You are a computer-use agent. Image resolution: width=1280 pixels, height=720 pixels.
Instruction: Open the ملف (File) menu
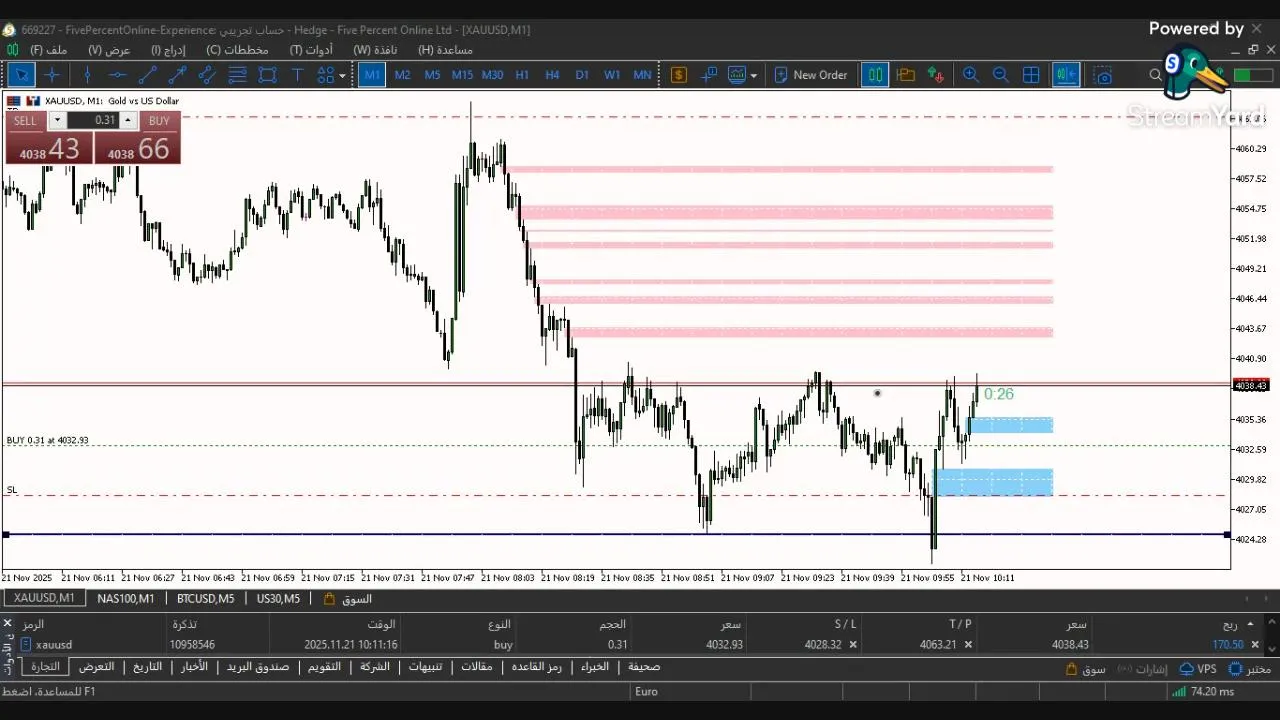[49, 49]
